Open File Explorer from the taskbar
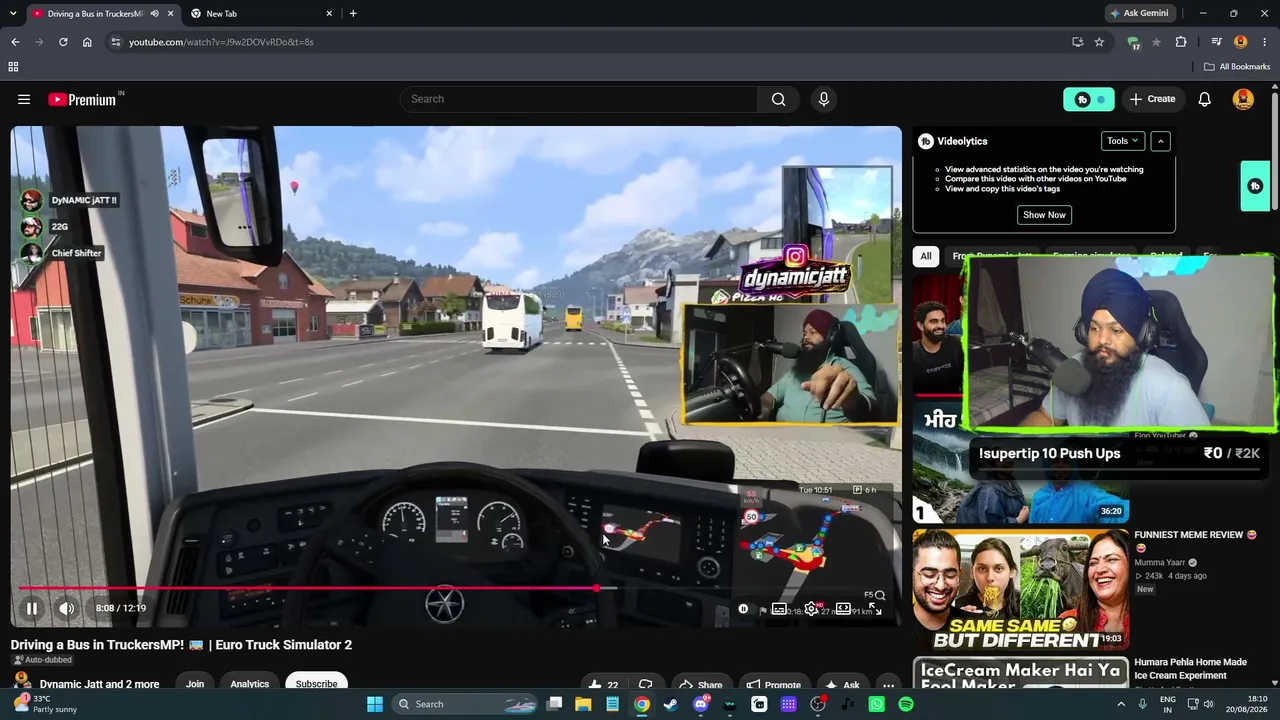Viewport: 1280px width, 720px height. point(583,704)
